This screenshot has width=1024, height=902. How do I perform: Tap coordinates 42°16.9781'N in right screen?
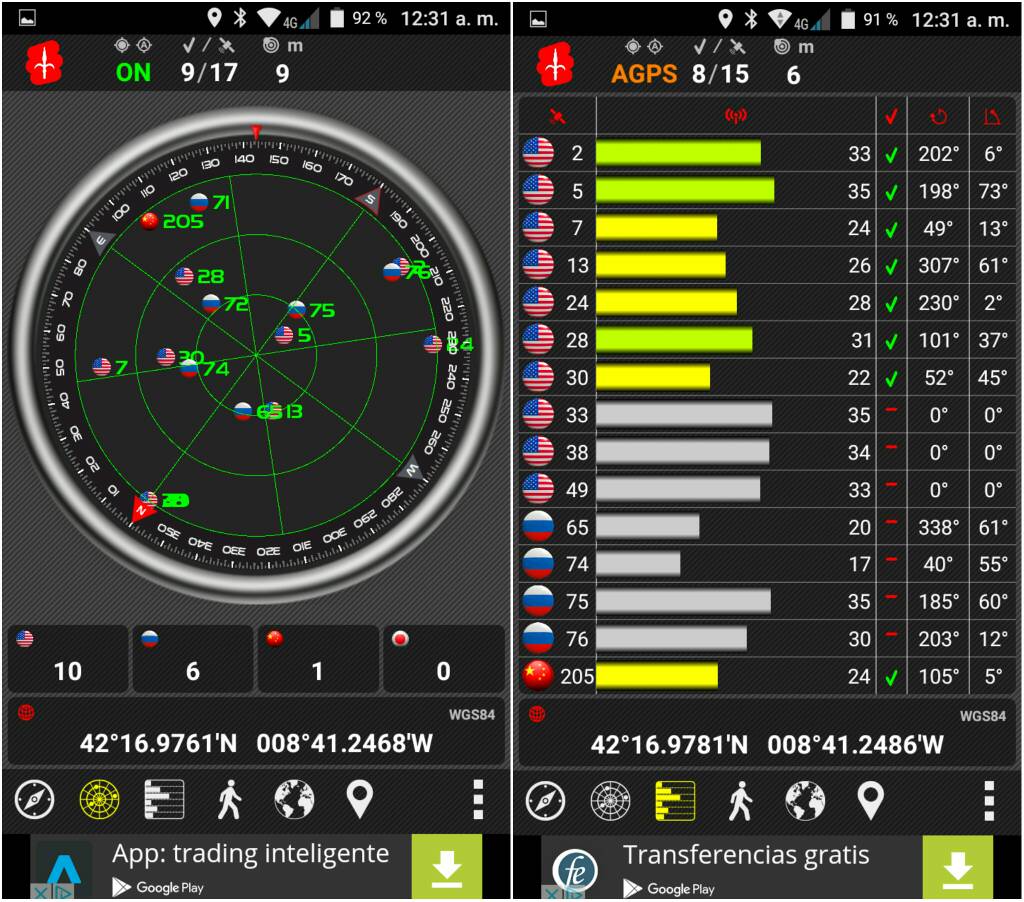[669, 745]
